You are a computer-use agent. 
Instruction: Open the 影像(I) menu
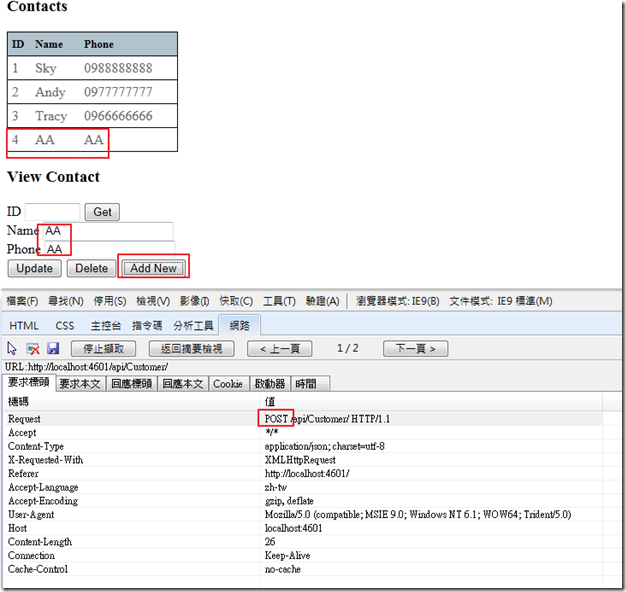coord(194,301)
